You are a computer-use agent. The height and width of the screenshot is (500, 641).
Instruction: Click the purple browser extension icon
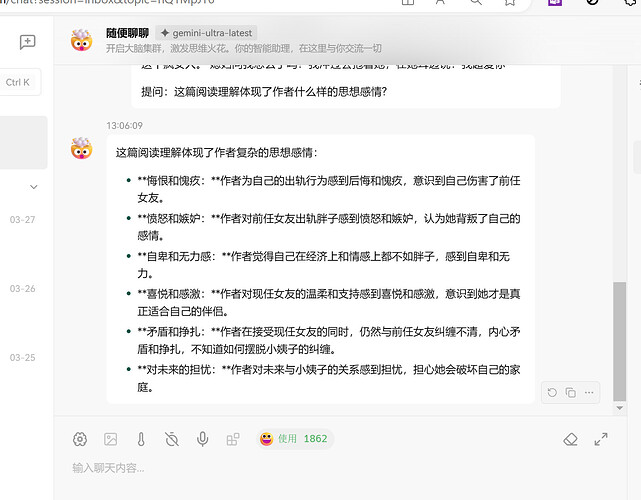point(555,2)
